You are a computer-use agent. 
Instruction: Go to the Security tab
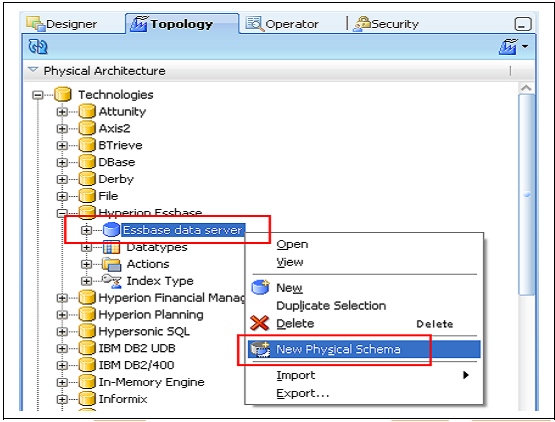click(386, 24)
